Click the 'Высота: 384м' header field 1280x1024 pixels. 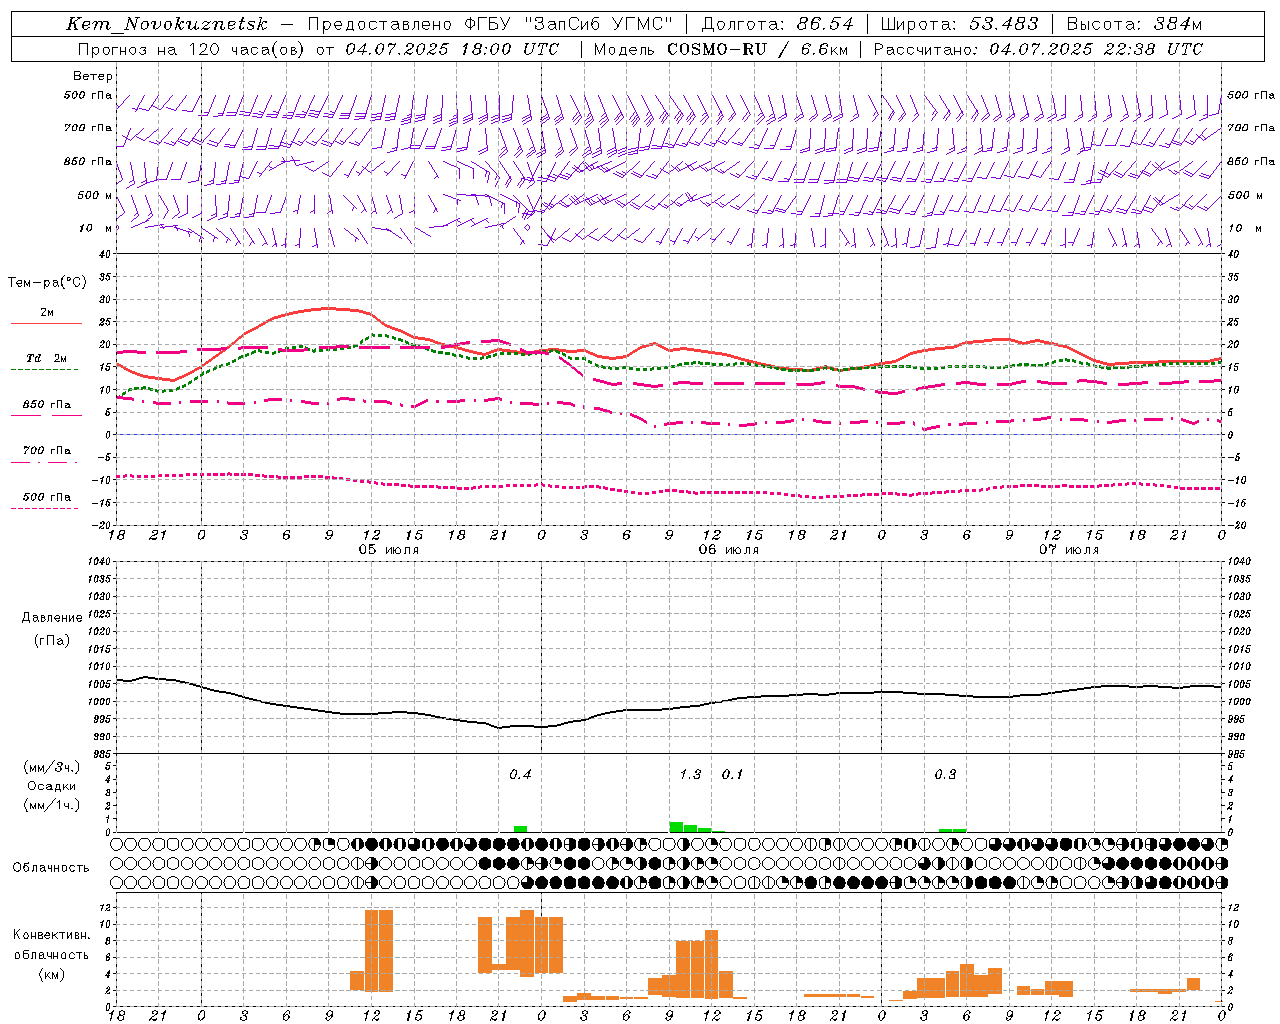coord(1134,24)
